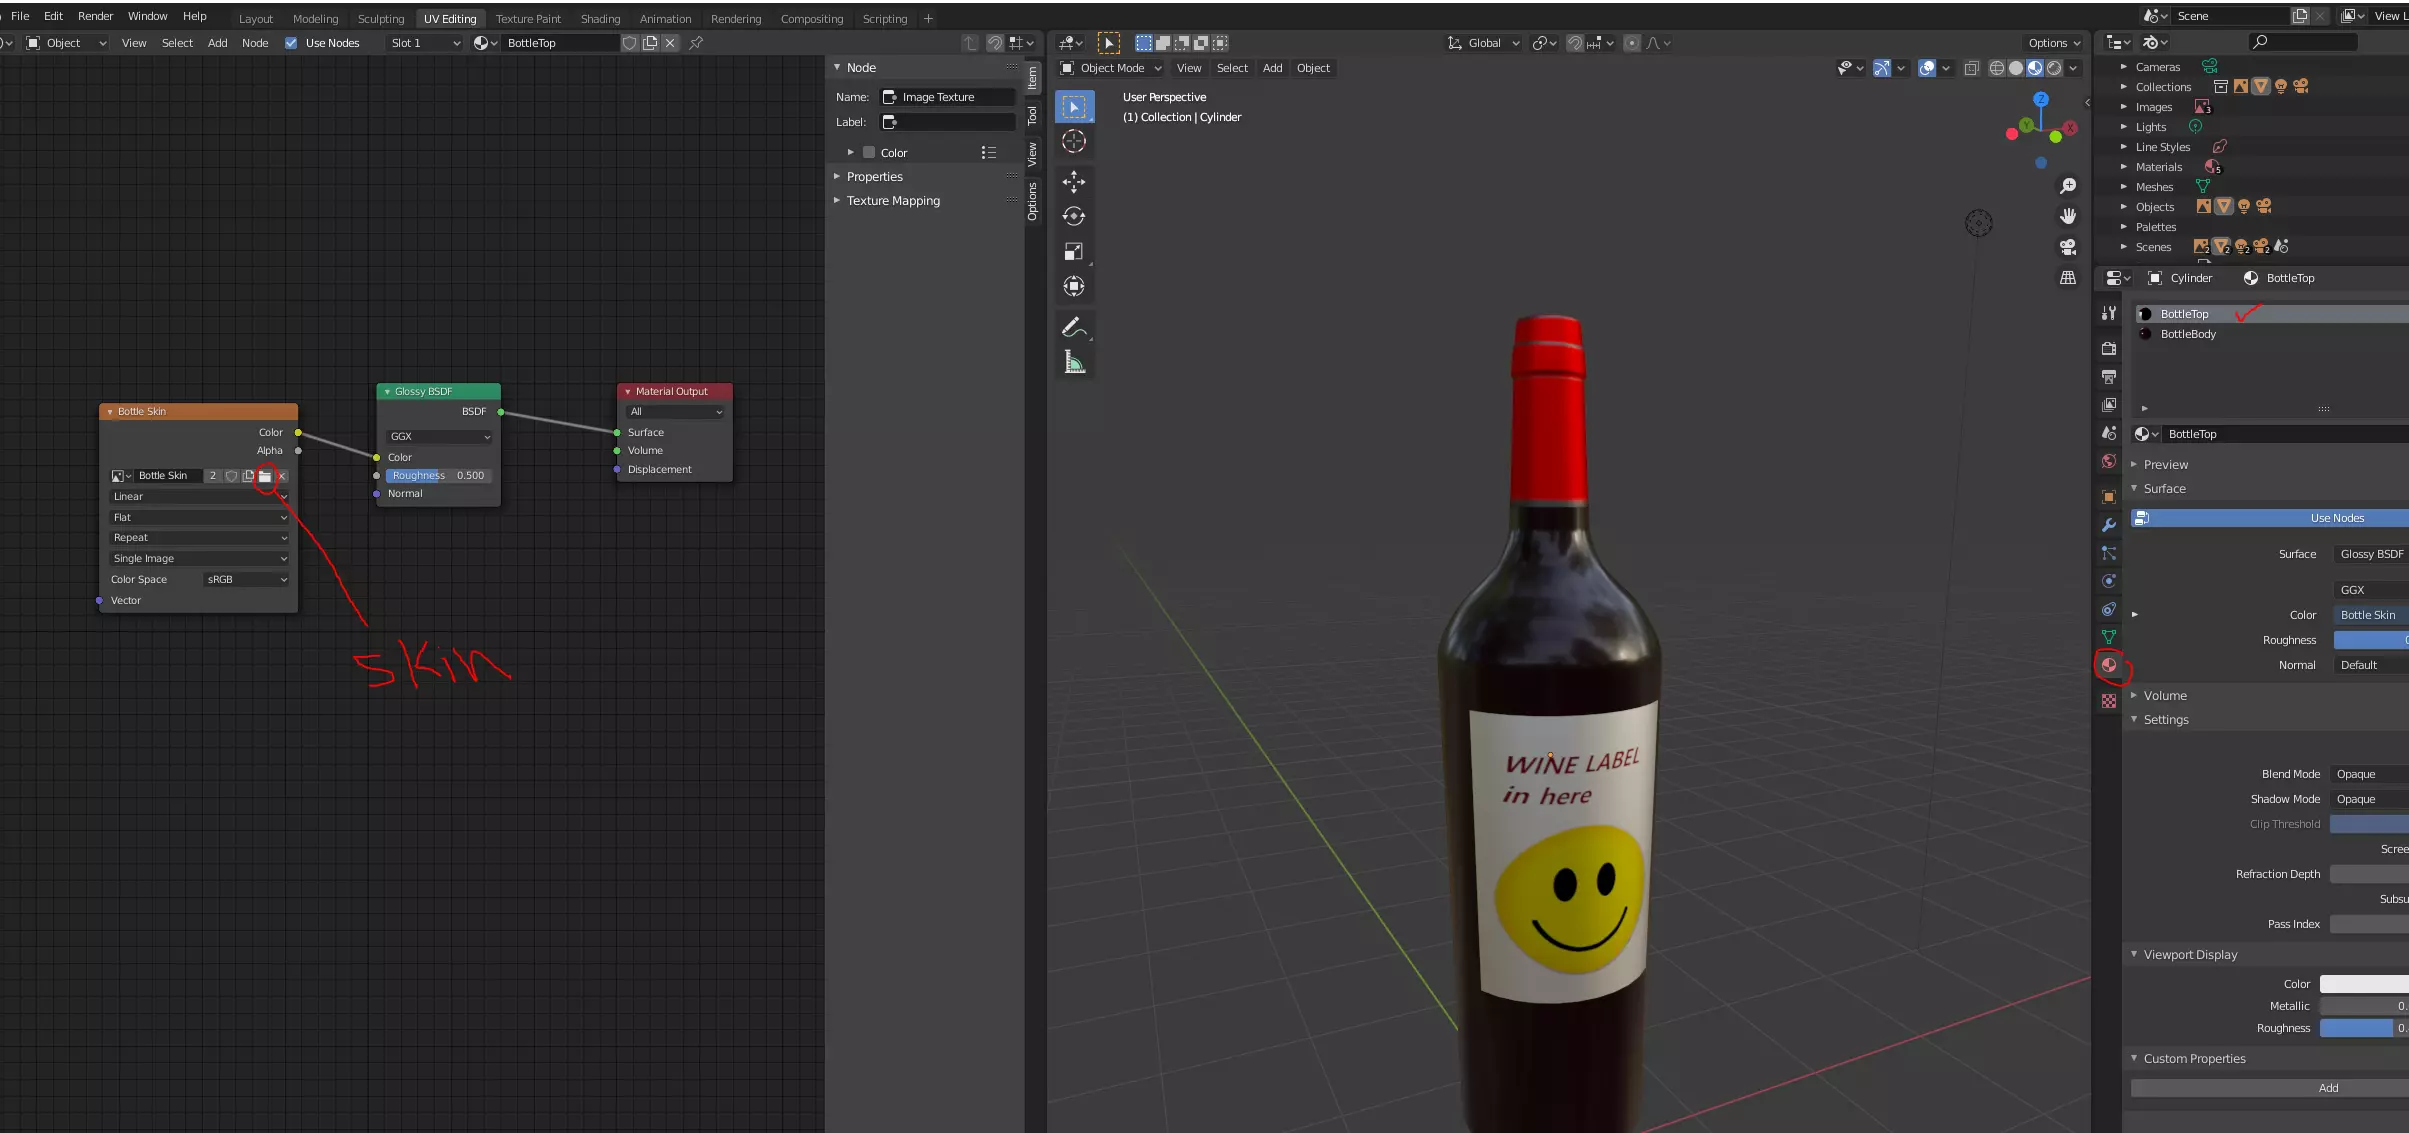Set solid viewport shading
The image size is (2409, 1133).
pos(2016,68)
